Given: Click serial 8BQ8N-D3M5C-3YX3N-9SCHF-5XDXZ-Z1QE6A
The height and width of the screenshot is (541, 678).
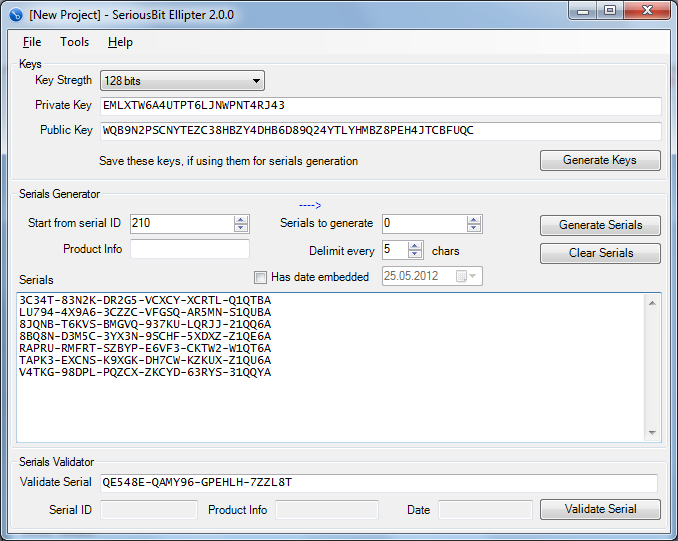Looking at the screenshot, I should coord(145,336).
